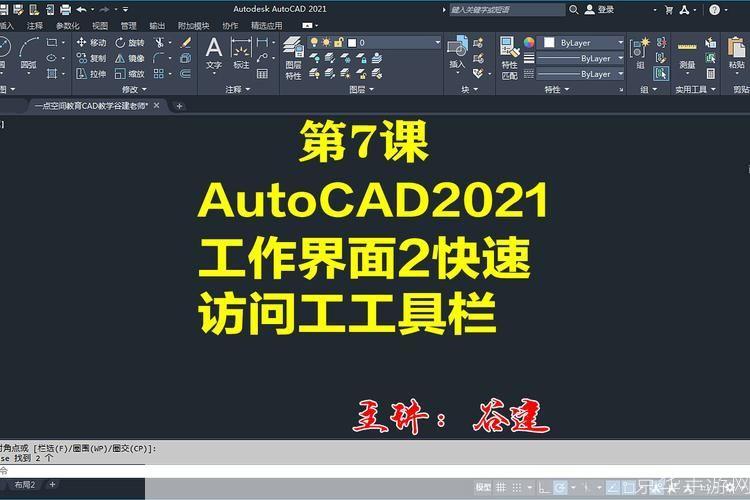Viewport: 750px width, 500px height.
Task: Toggle Model (模型) space button
Action: 483,488
